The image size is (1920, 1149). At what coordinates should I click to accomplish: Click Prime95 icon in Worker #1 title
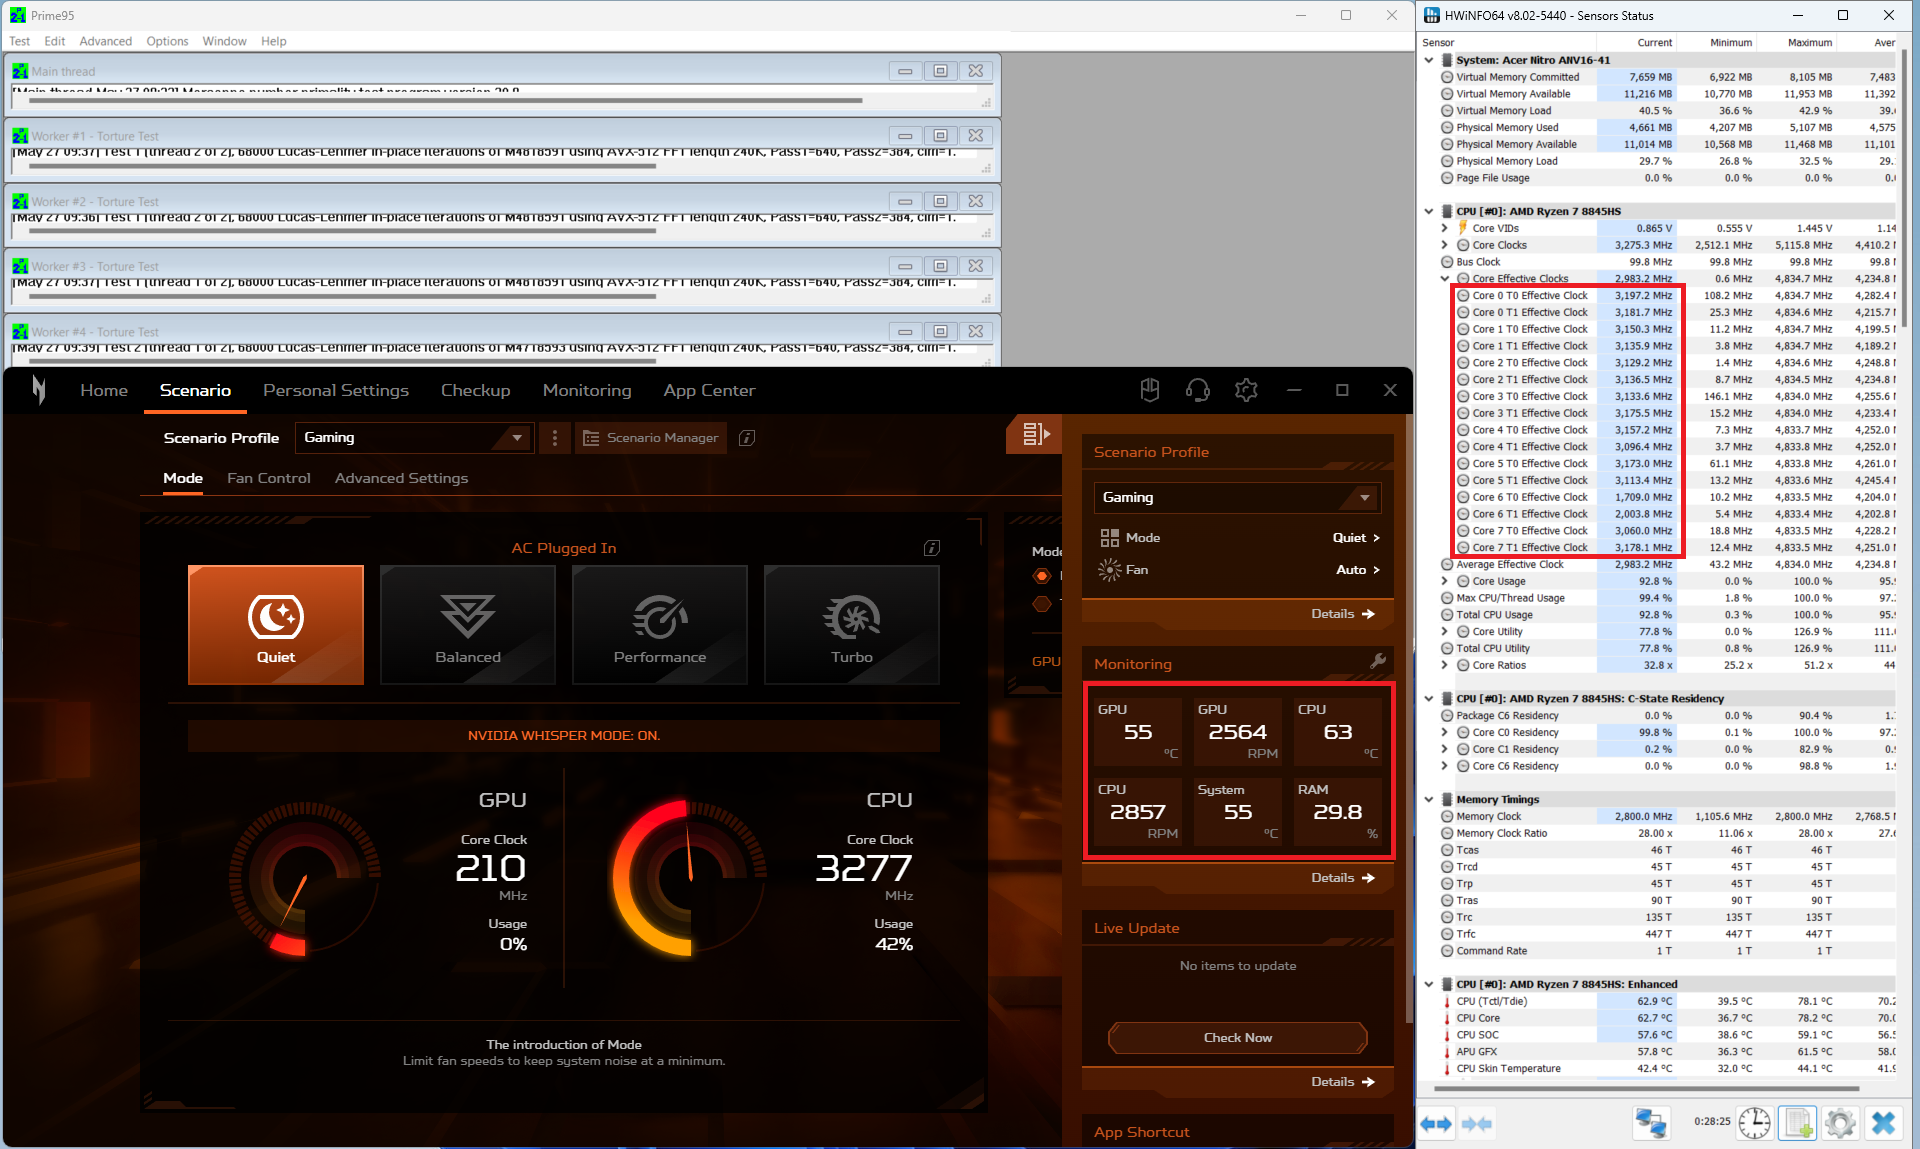pos(20,136)
